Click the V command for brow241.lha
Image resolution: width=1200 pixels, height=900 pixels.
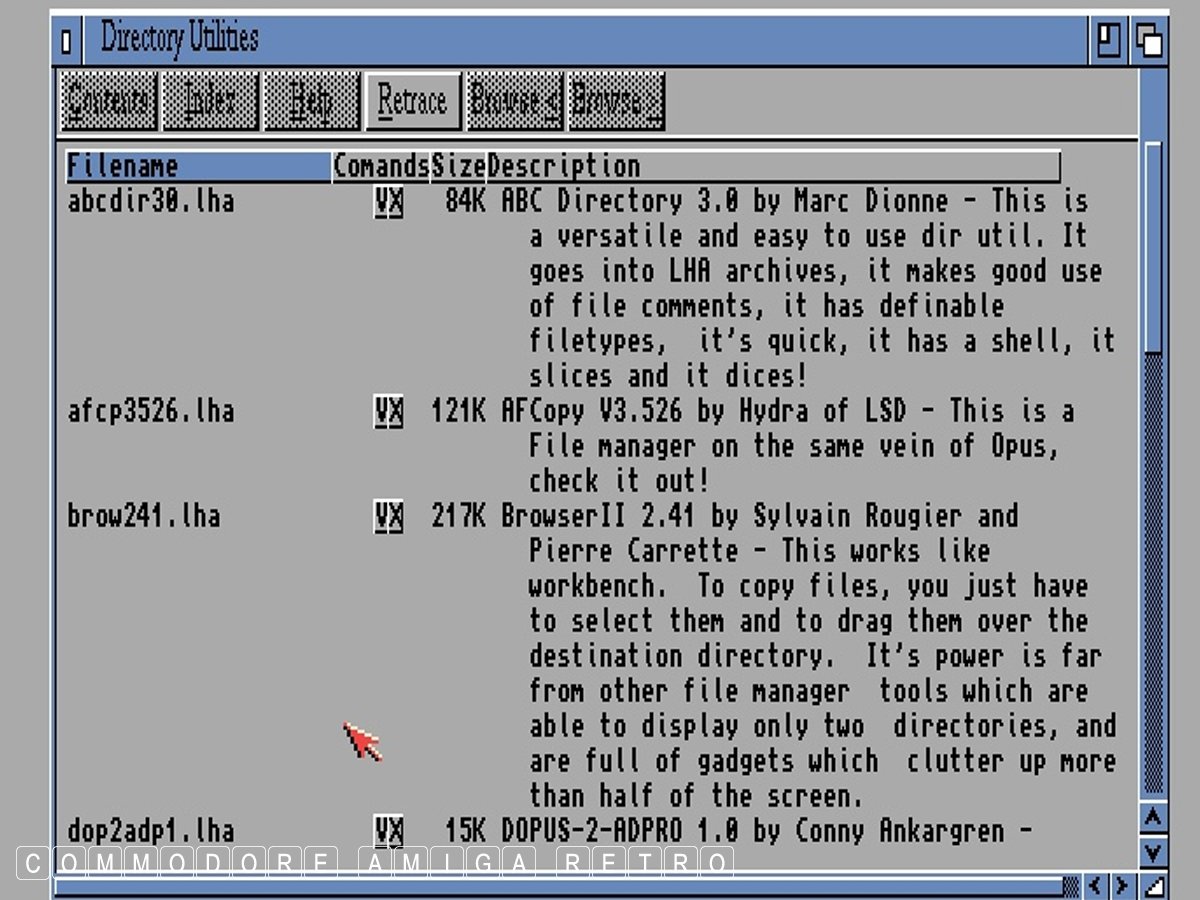pos(382,517)
